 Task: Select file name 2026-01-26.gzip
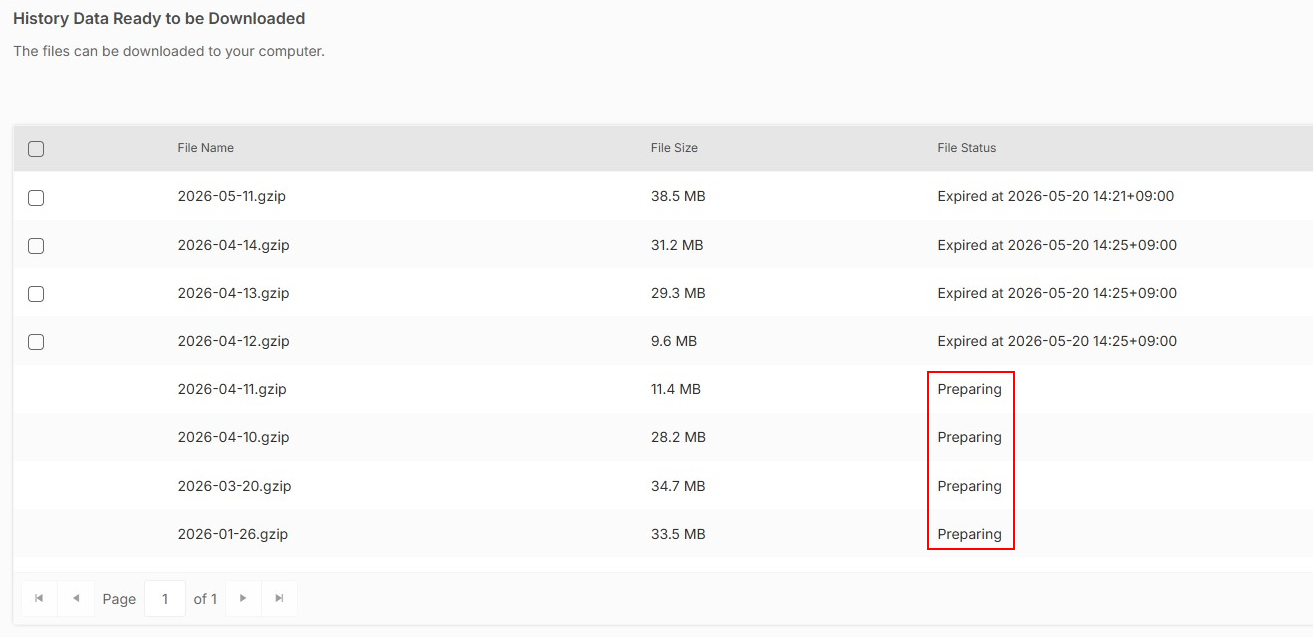(x=233, y=534)
